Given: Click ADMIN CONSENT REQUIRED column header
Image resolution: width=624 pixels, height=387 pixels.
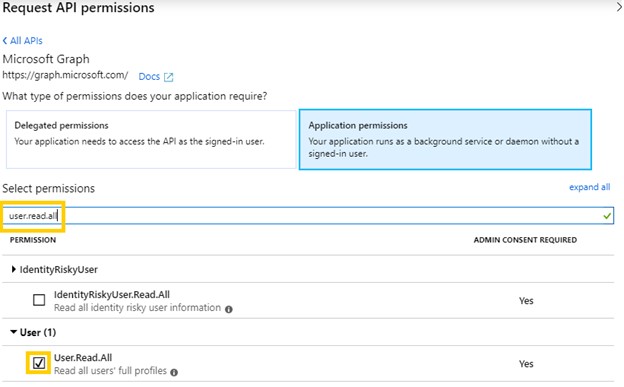Looking at the screenshot, I should click(525, 240).
